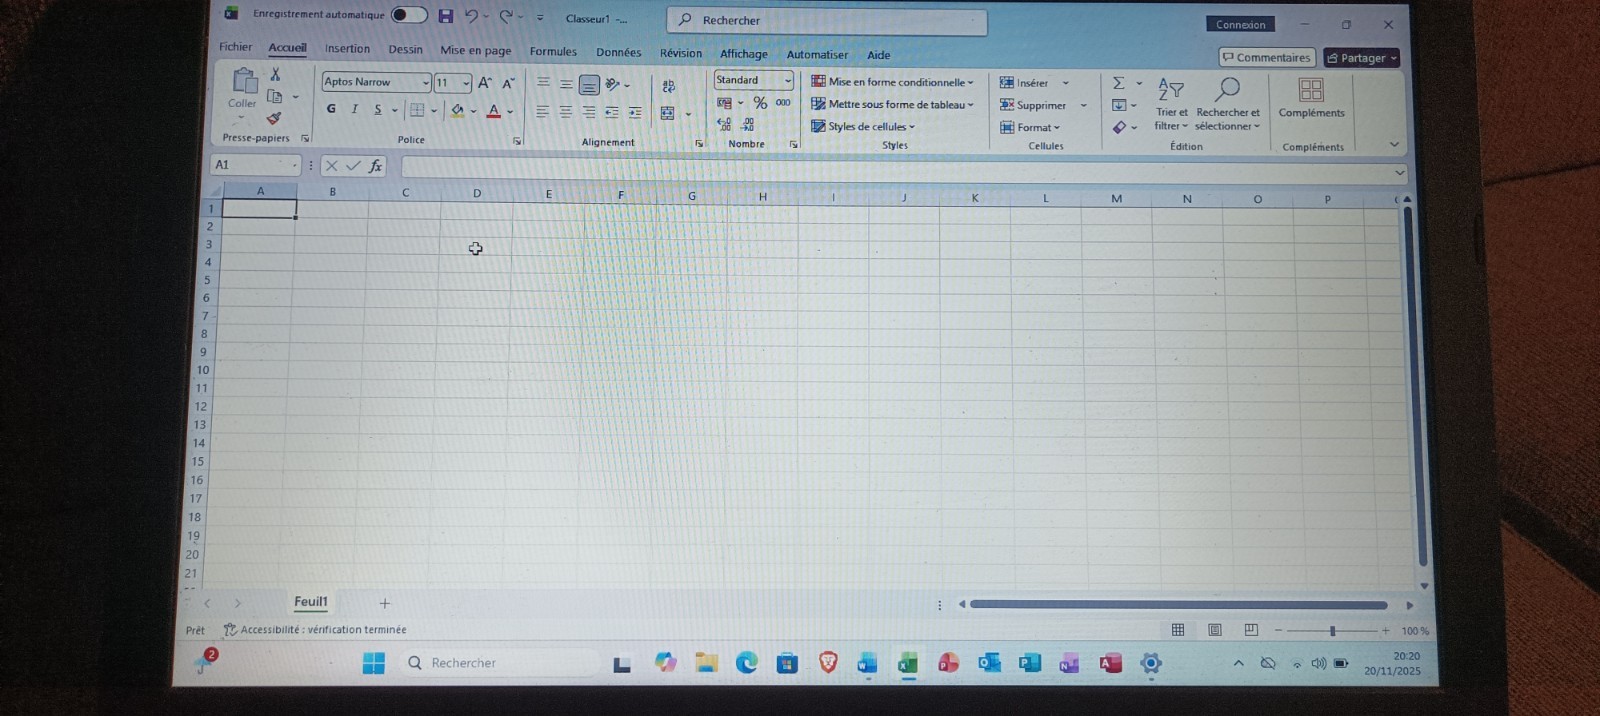1600x716 pixels.
Task: Toggle bottom vertical alignment
Action: (x=590, y=85)
